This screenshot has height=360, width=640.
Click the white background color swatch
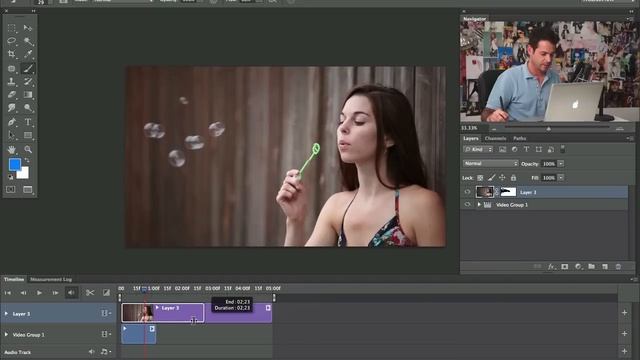24,174
